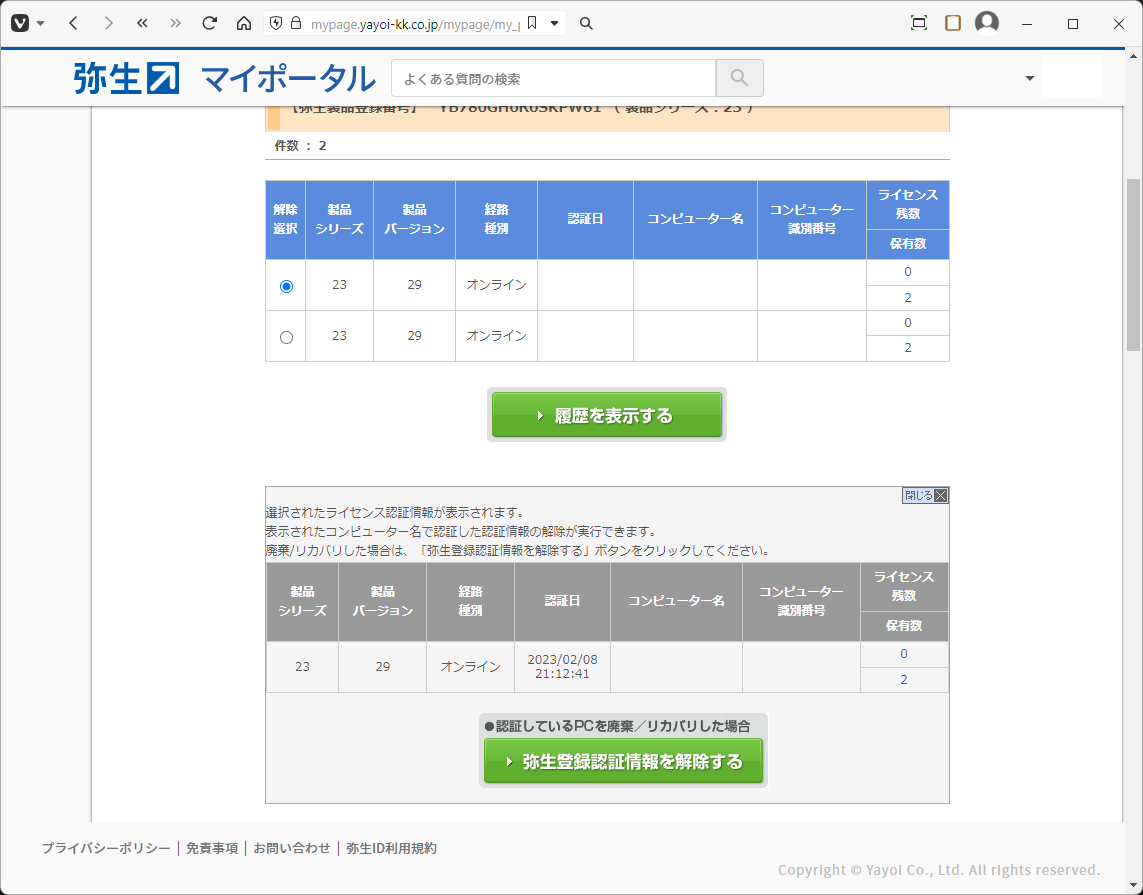
Task: Open the お問い合わせ link
Action: coord(292,848)
